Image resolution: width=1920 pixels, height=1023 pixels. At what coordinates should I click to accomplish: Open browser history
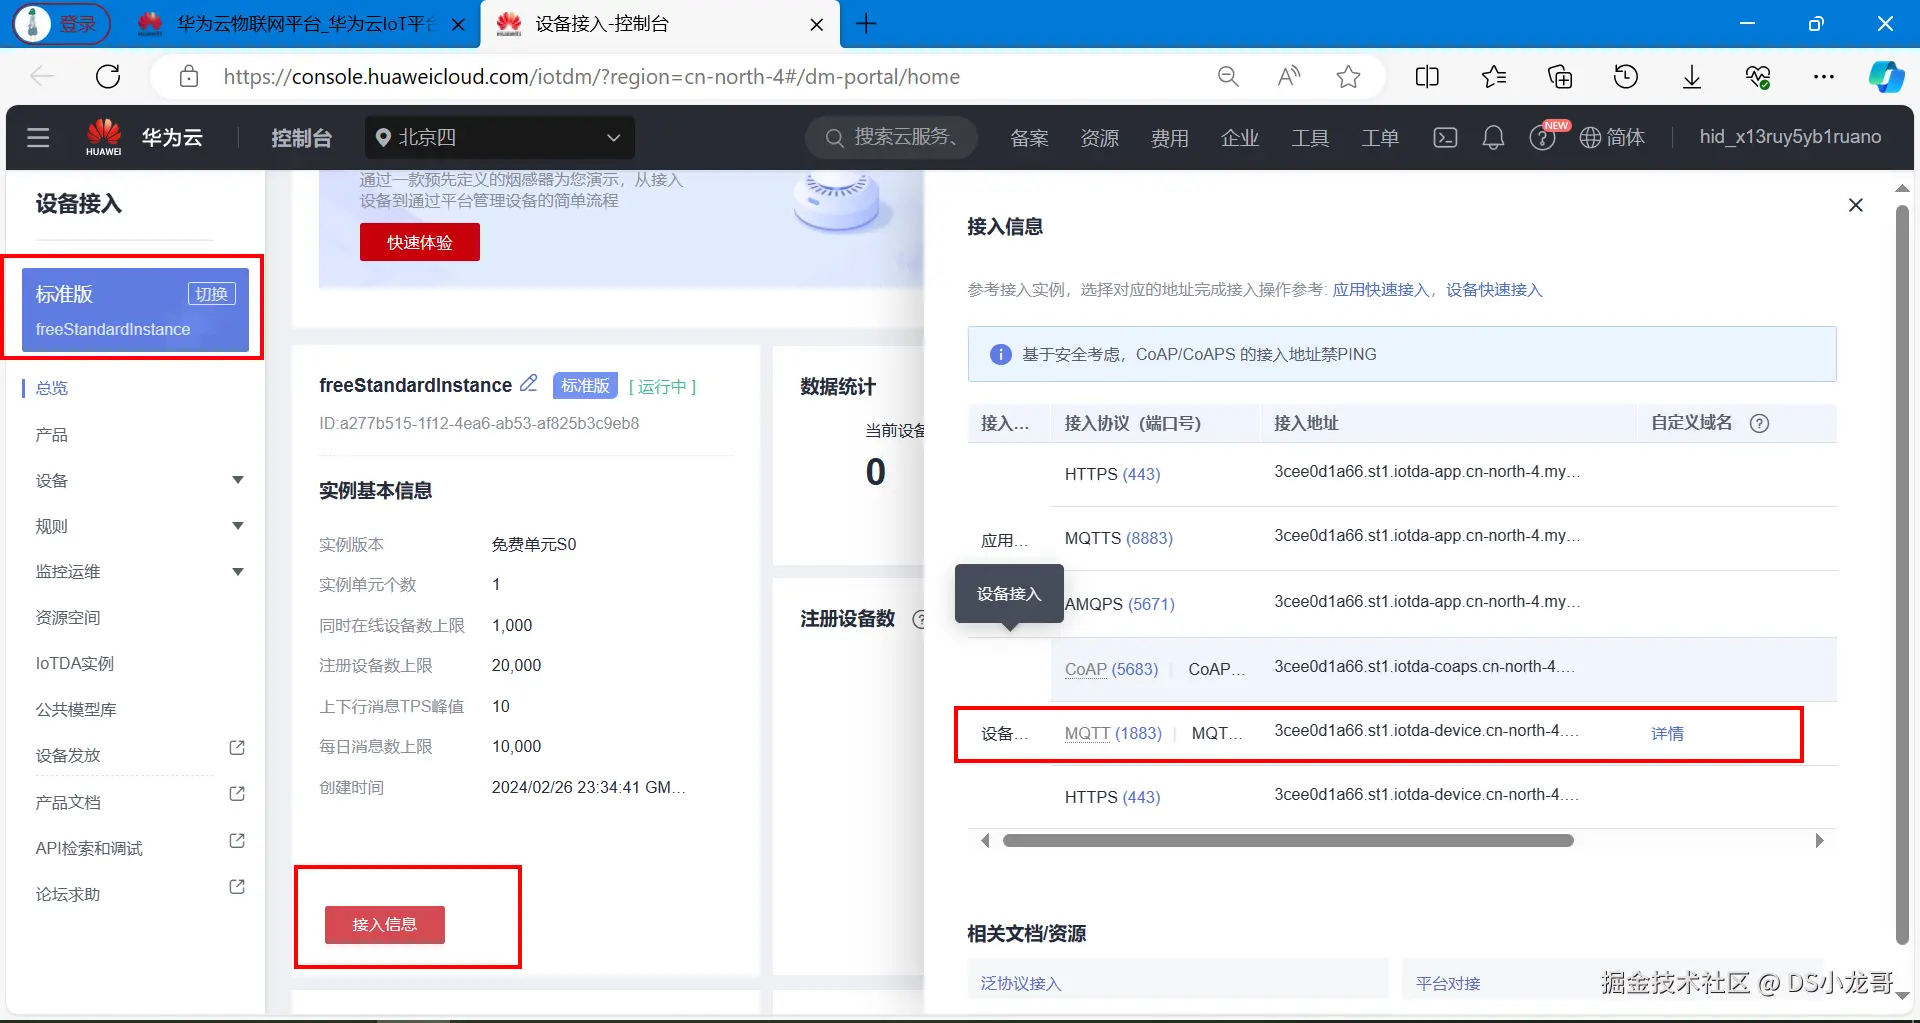coord(1626,76)
